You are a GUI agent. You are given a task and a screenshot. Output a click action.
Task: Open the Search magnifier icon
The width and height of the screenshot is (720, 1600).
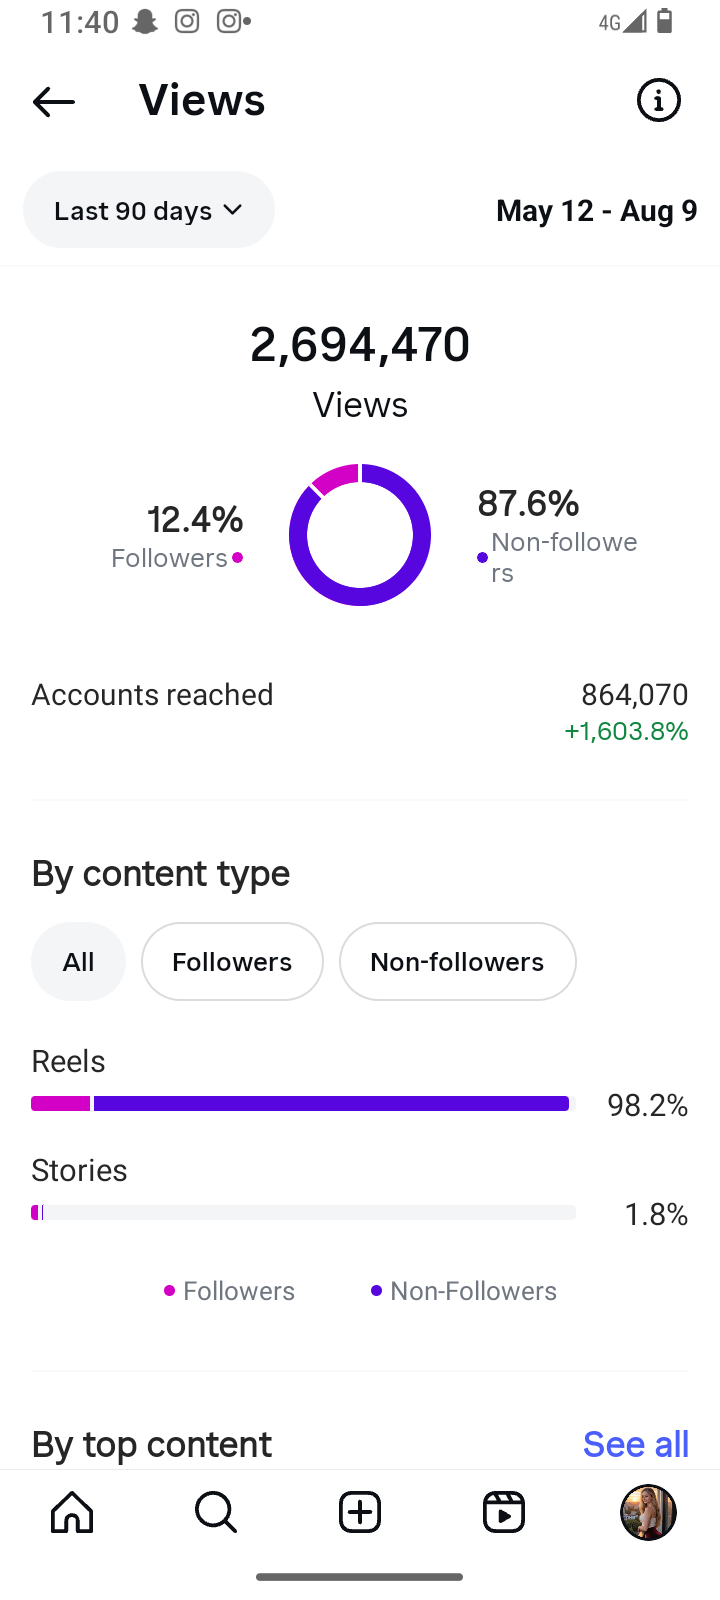216,1512
